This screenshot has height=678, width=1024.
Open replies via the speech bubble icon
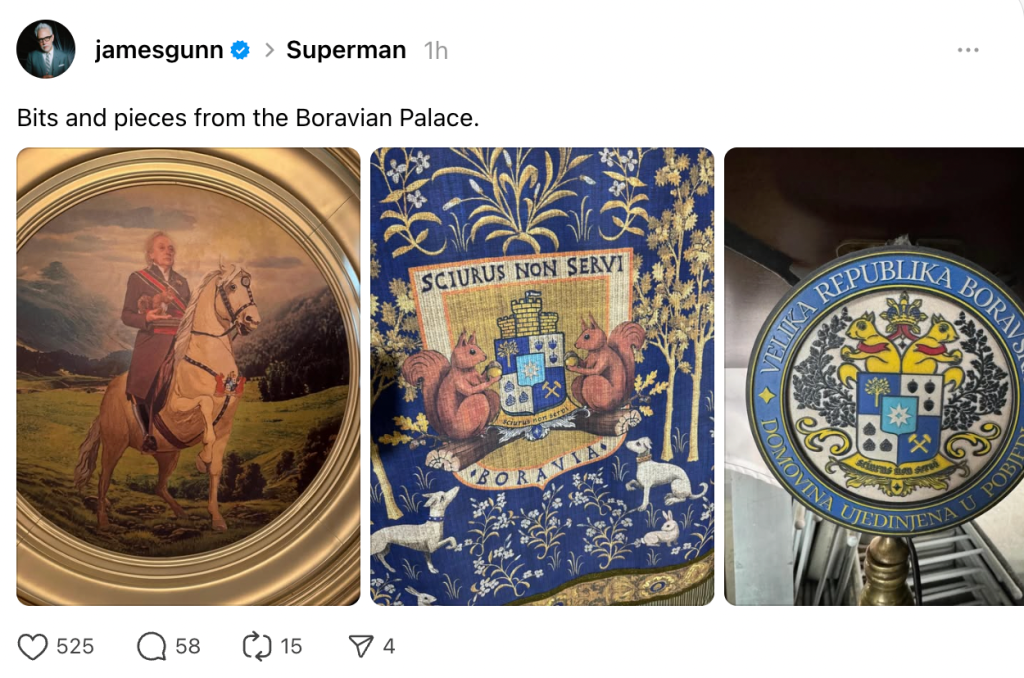150,646
